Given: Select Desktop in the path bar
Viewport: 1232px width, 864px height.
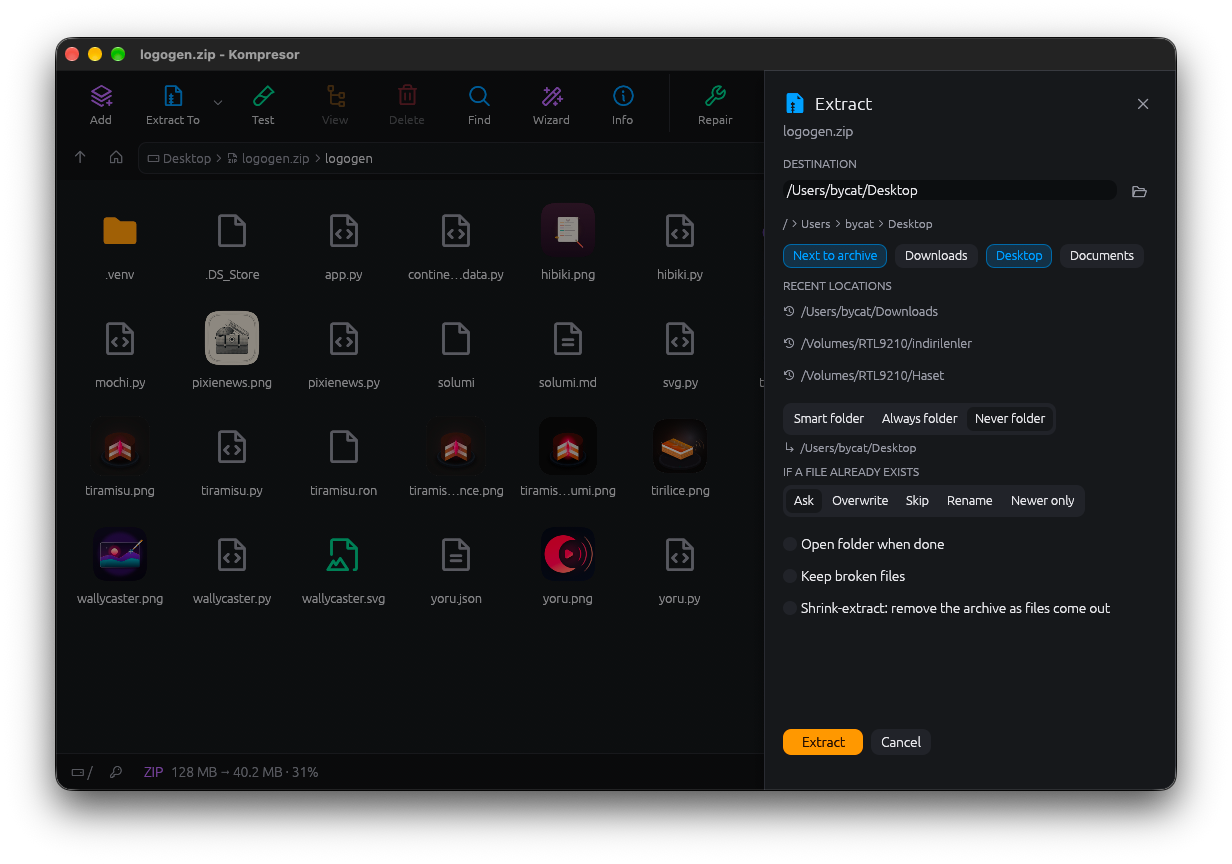Looking at the screenshot, I should coord(179,158).
